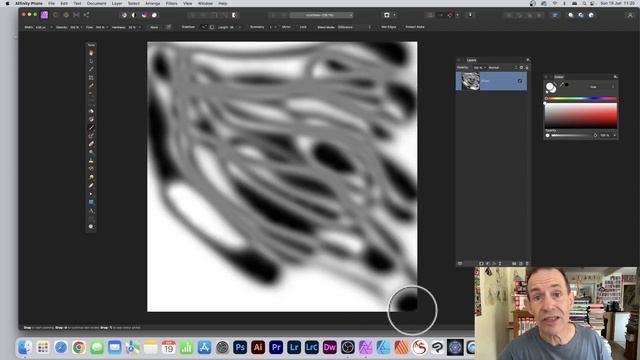Open Finder from the Dock
The height and width of the screenshot is (360, 640).
[25, 347]
